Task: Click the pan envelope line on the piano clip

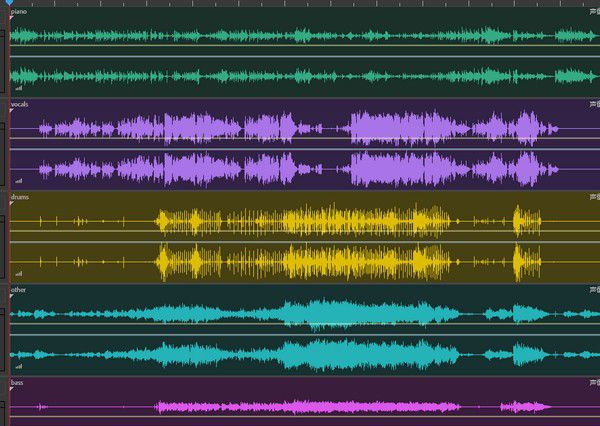Action: [x=305, y=57]
